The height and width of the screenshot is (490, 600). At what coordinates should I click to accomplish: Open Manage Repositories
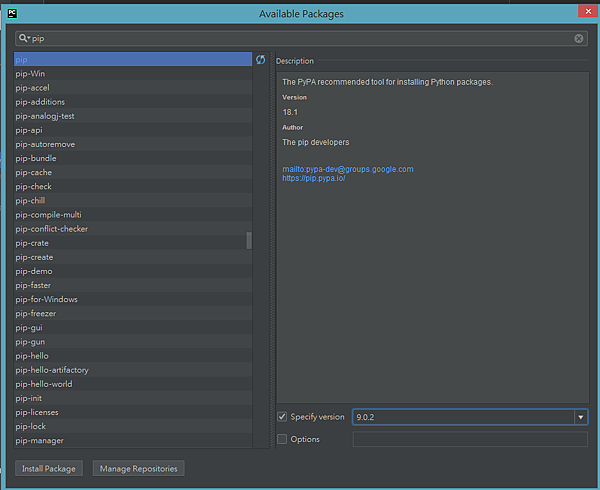pos(138,468)
